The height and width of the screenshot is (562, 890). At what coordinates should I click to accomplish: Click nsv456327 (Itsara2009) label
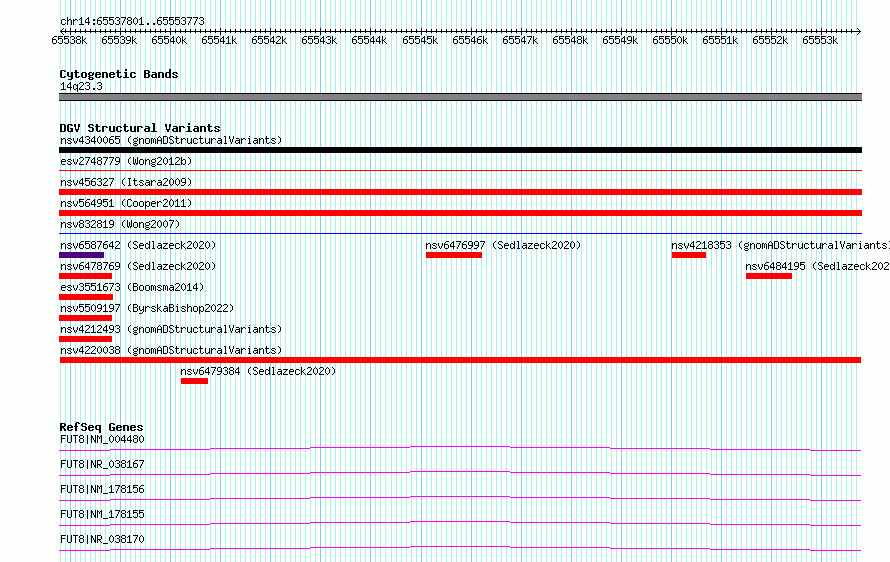click(126, 182)
